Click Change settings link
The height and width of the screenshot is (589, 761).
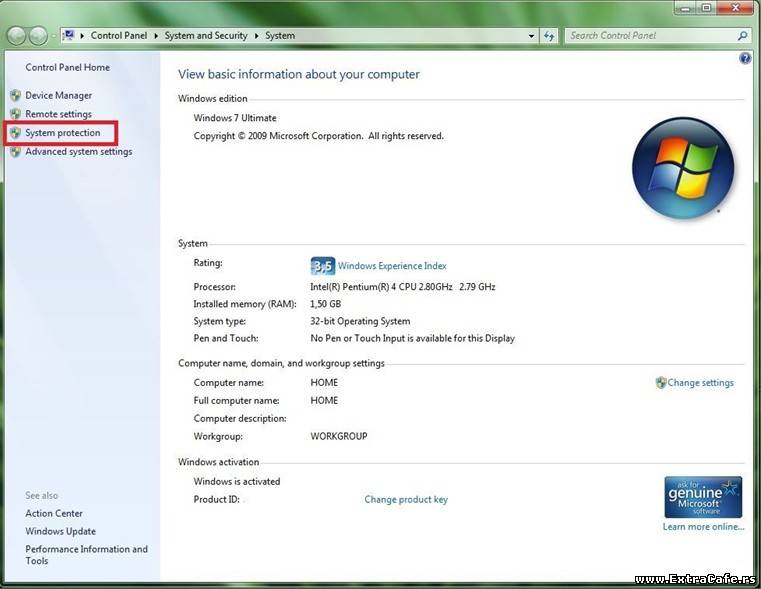pos(700,383)
